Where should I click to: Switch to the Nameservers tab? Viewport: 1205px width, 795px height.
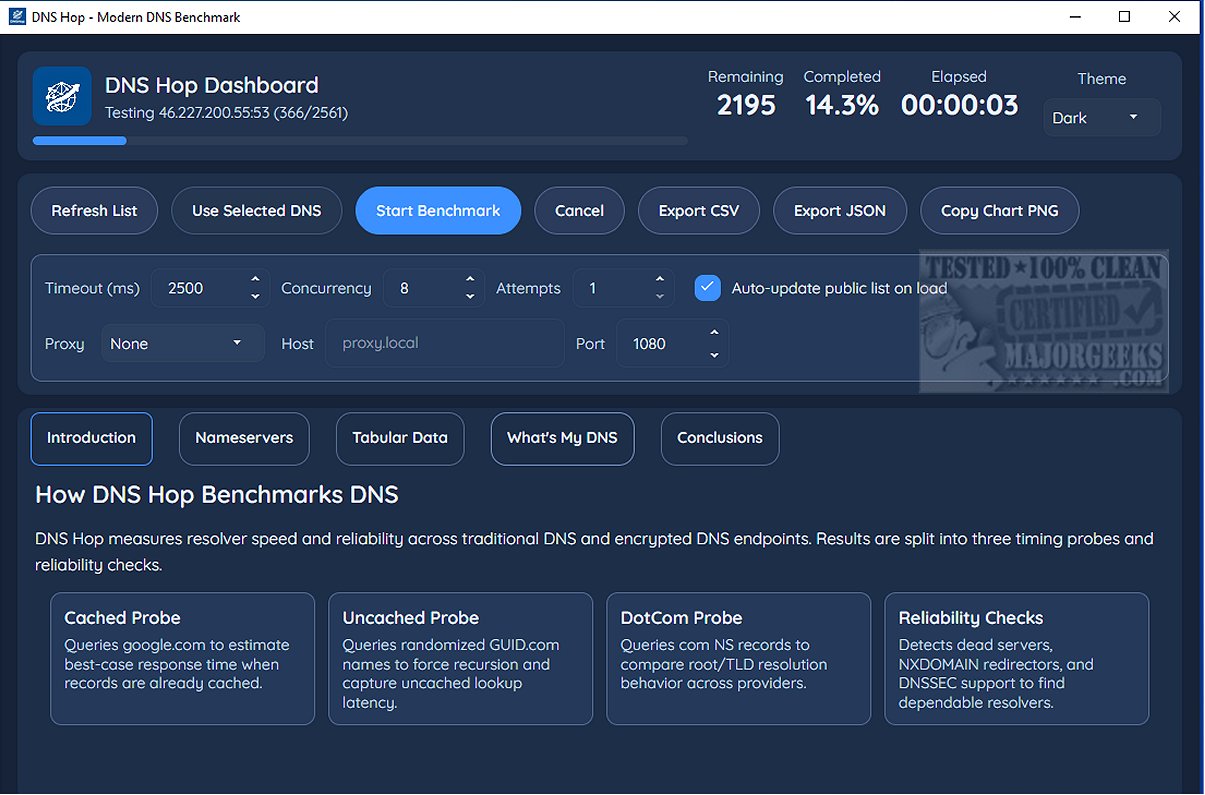[x=244, y=438]
